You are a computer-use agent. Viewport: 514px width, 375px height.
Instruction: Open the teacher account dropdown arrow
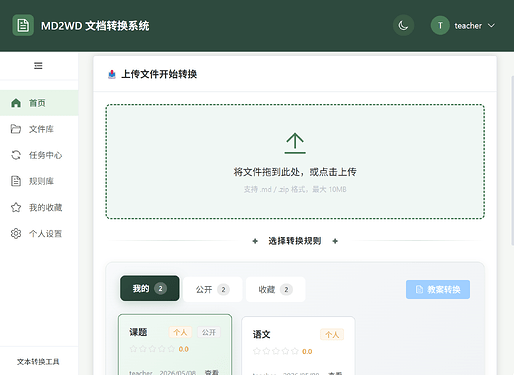[x=491, y=25]
